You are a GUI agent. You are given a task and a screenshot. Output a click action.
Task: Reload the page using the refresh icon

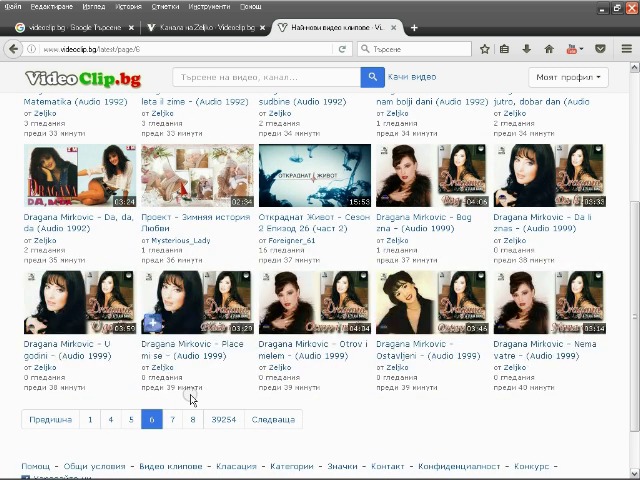[x=343, y=48]
